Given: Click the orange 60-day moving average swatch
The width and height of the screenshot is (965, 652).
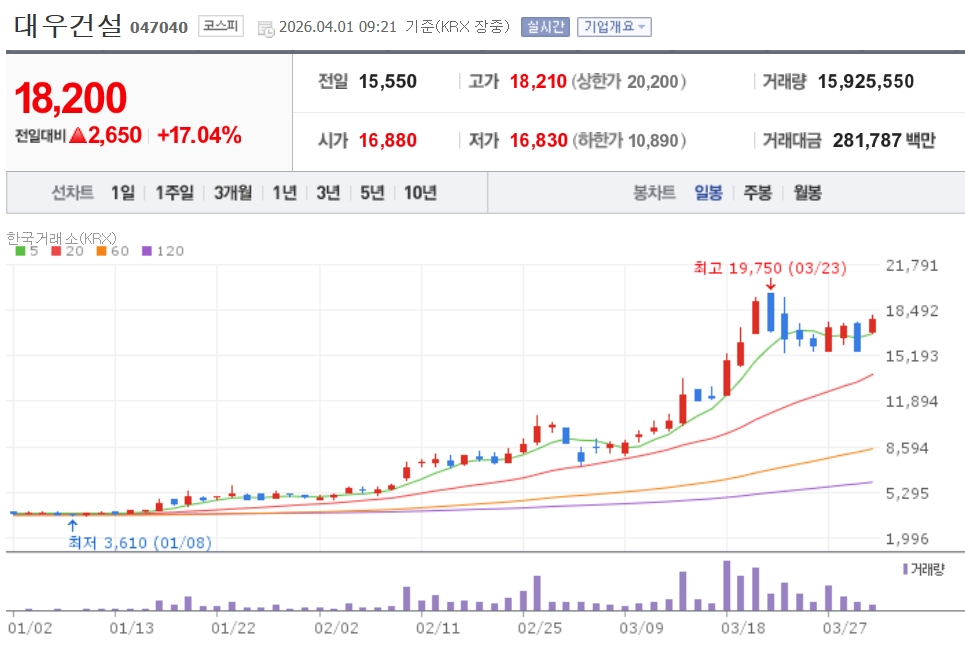Looking at the screenshot, I should point(102,251).
